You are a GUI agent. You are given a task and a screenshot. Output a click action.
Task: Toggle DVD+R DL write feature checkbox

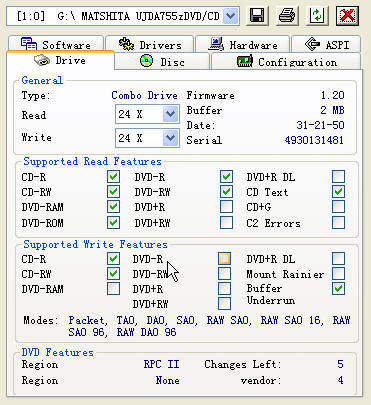[338, 259]
